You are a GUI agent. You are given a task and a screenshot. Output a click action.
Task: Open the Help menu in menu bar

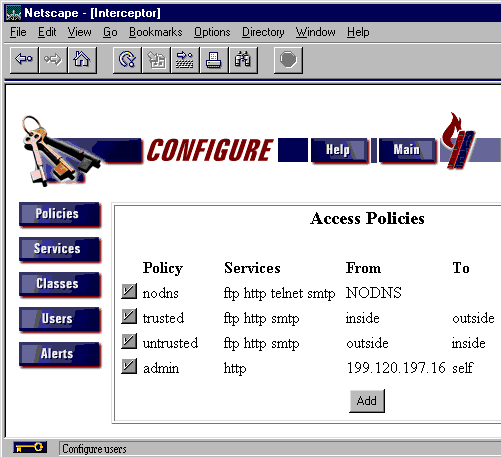pyautogui.click(x=358, y=32)
